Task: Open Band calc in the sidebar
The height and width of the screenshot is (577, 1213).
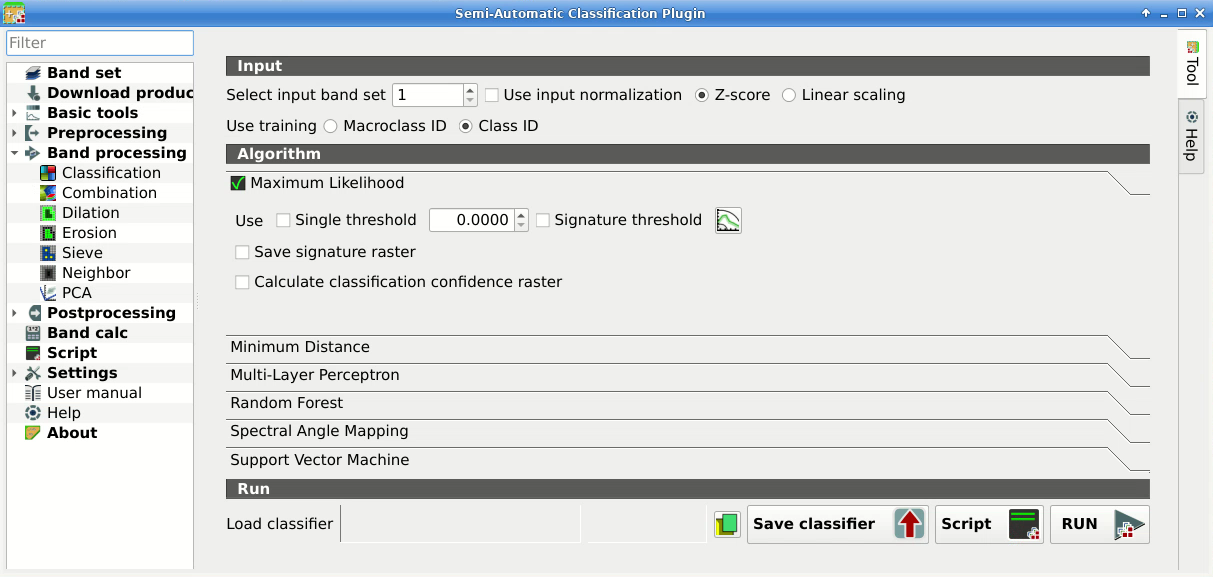Action: pyautogui.click(x=87, y=333)
